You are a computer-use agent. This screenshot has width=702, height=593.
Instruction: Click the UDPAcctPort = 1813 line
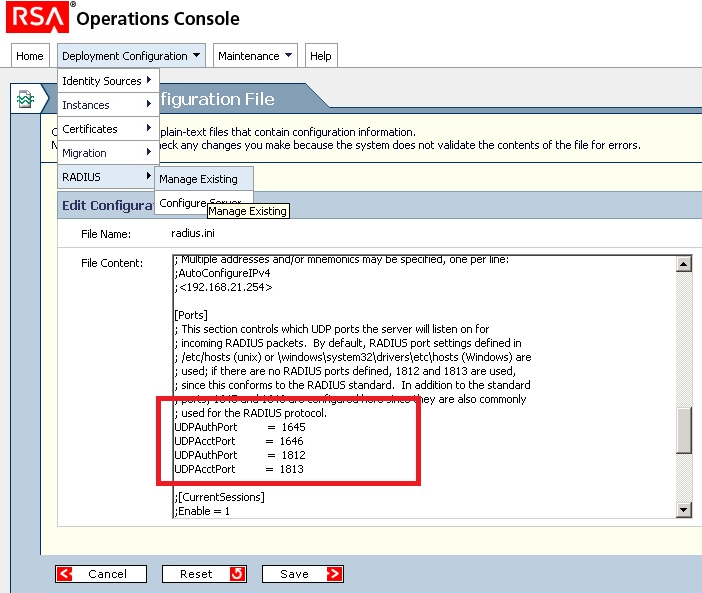239,469
